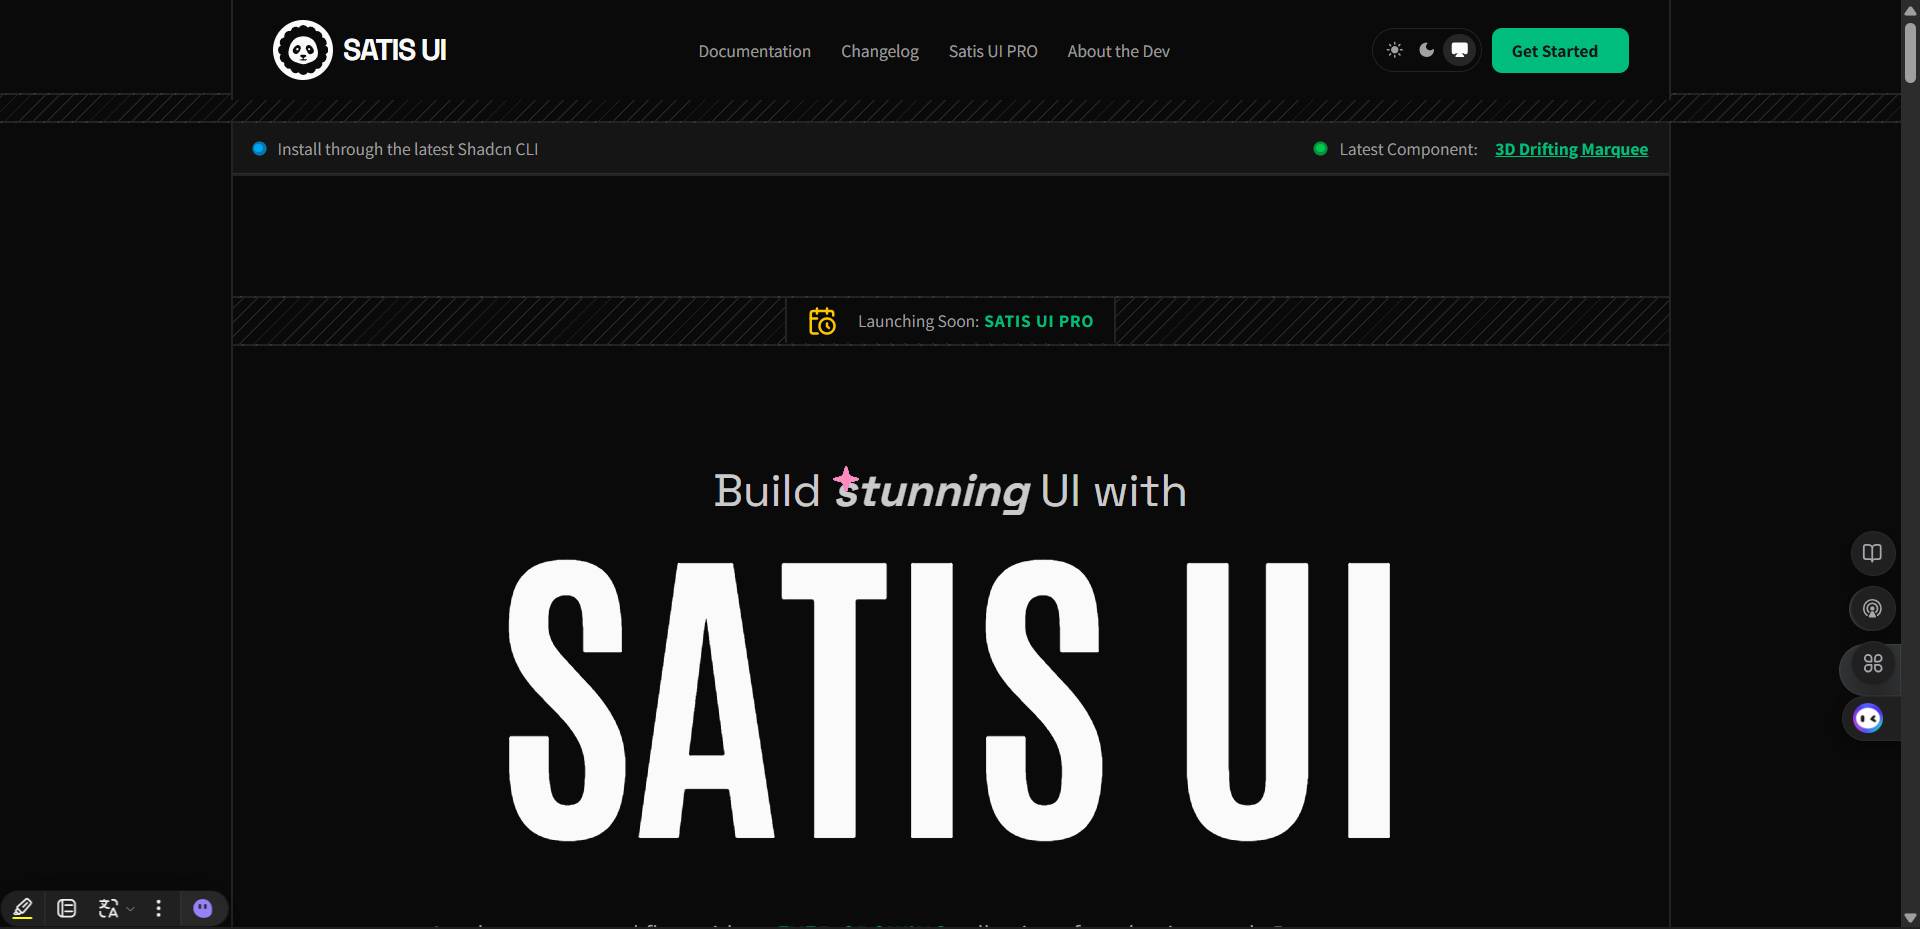
Task: Open the reading mode icon in bottom toolbar
Action: [67, 908]
